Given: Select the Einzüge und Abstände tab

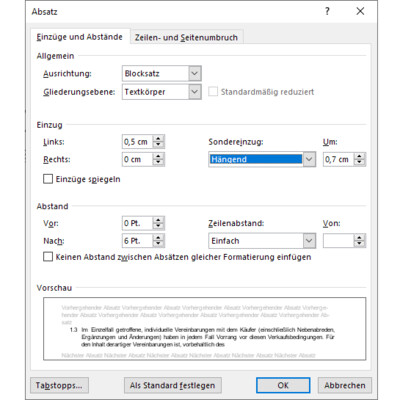Looking at the screenshot, I should click(80, 37).
